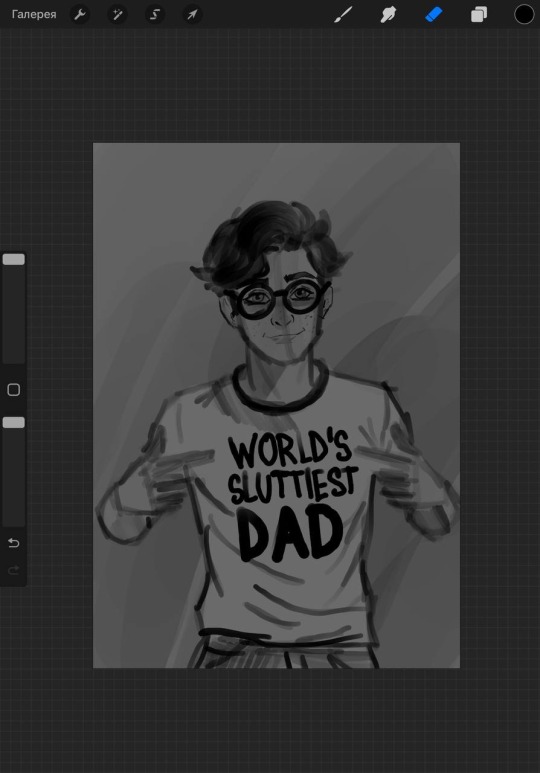
Task: Tap the square modify button in sidebar
Action: [x=14, y=390]
